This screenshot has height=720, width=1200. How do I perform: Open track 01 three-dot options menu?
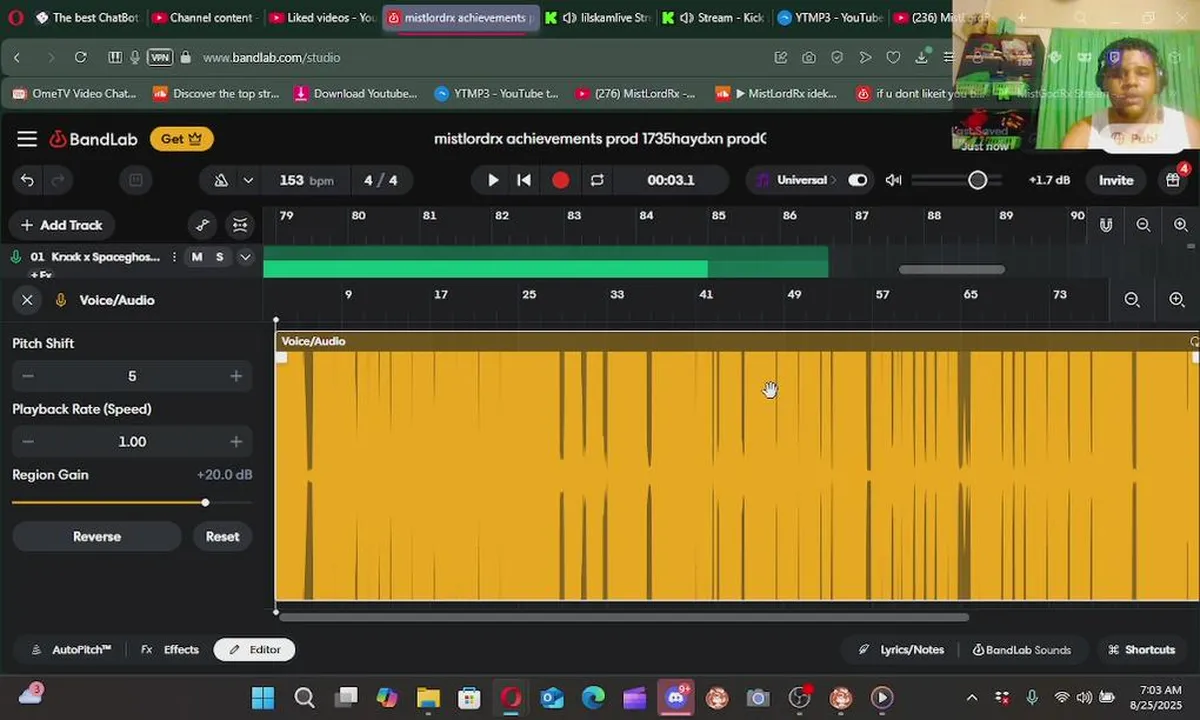tap(174, 257)
